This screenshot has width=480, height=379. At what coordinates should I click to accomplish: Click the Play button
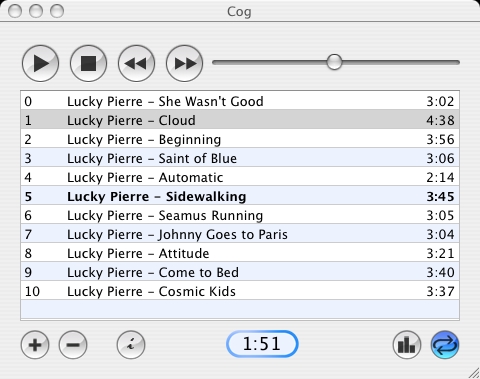(x=40, y=63)
